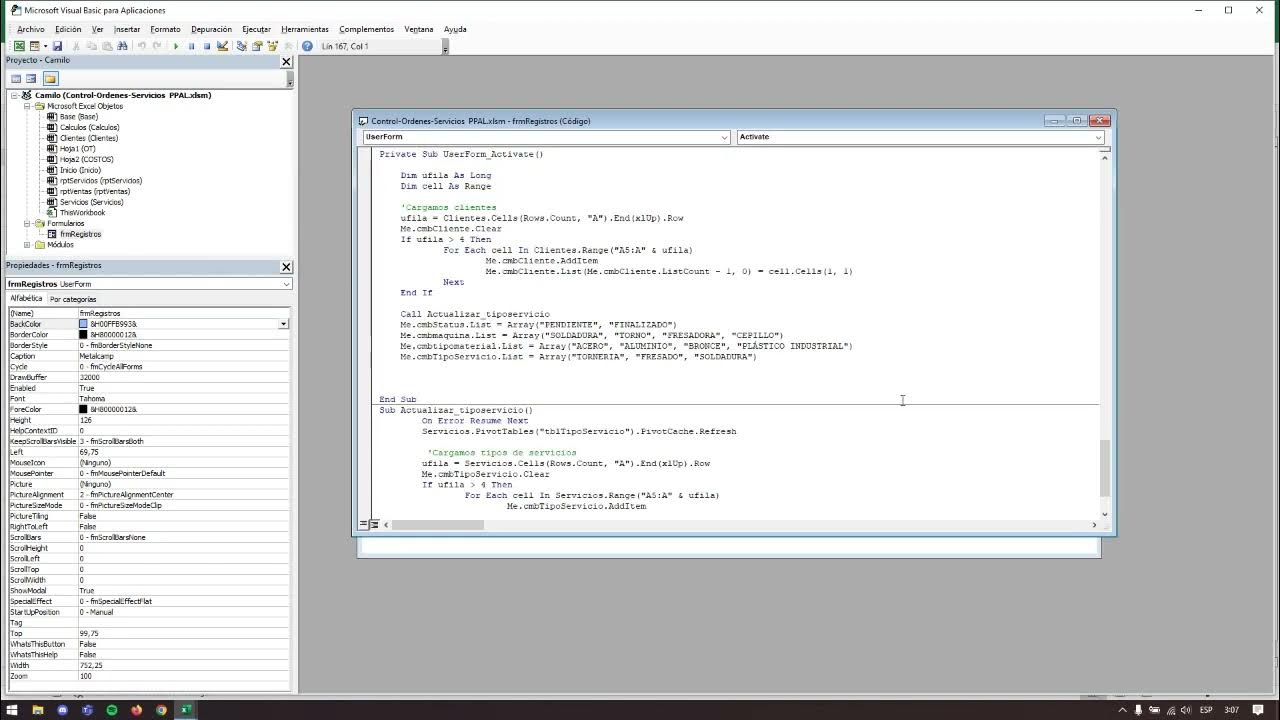Open the Object Browser toolbar icon
The height and width of the screenshot is (720, 1280).
(272, 46)
